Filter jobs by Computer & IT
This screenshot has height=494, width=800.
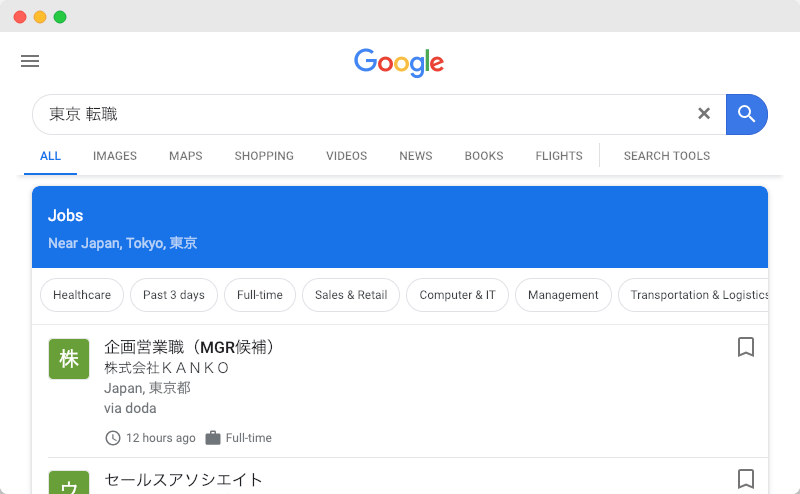click(x=457, y=295)
